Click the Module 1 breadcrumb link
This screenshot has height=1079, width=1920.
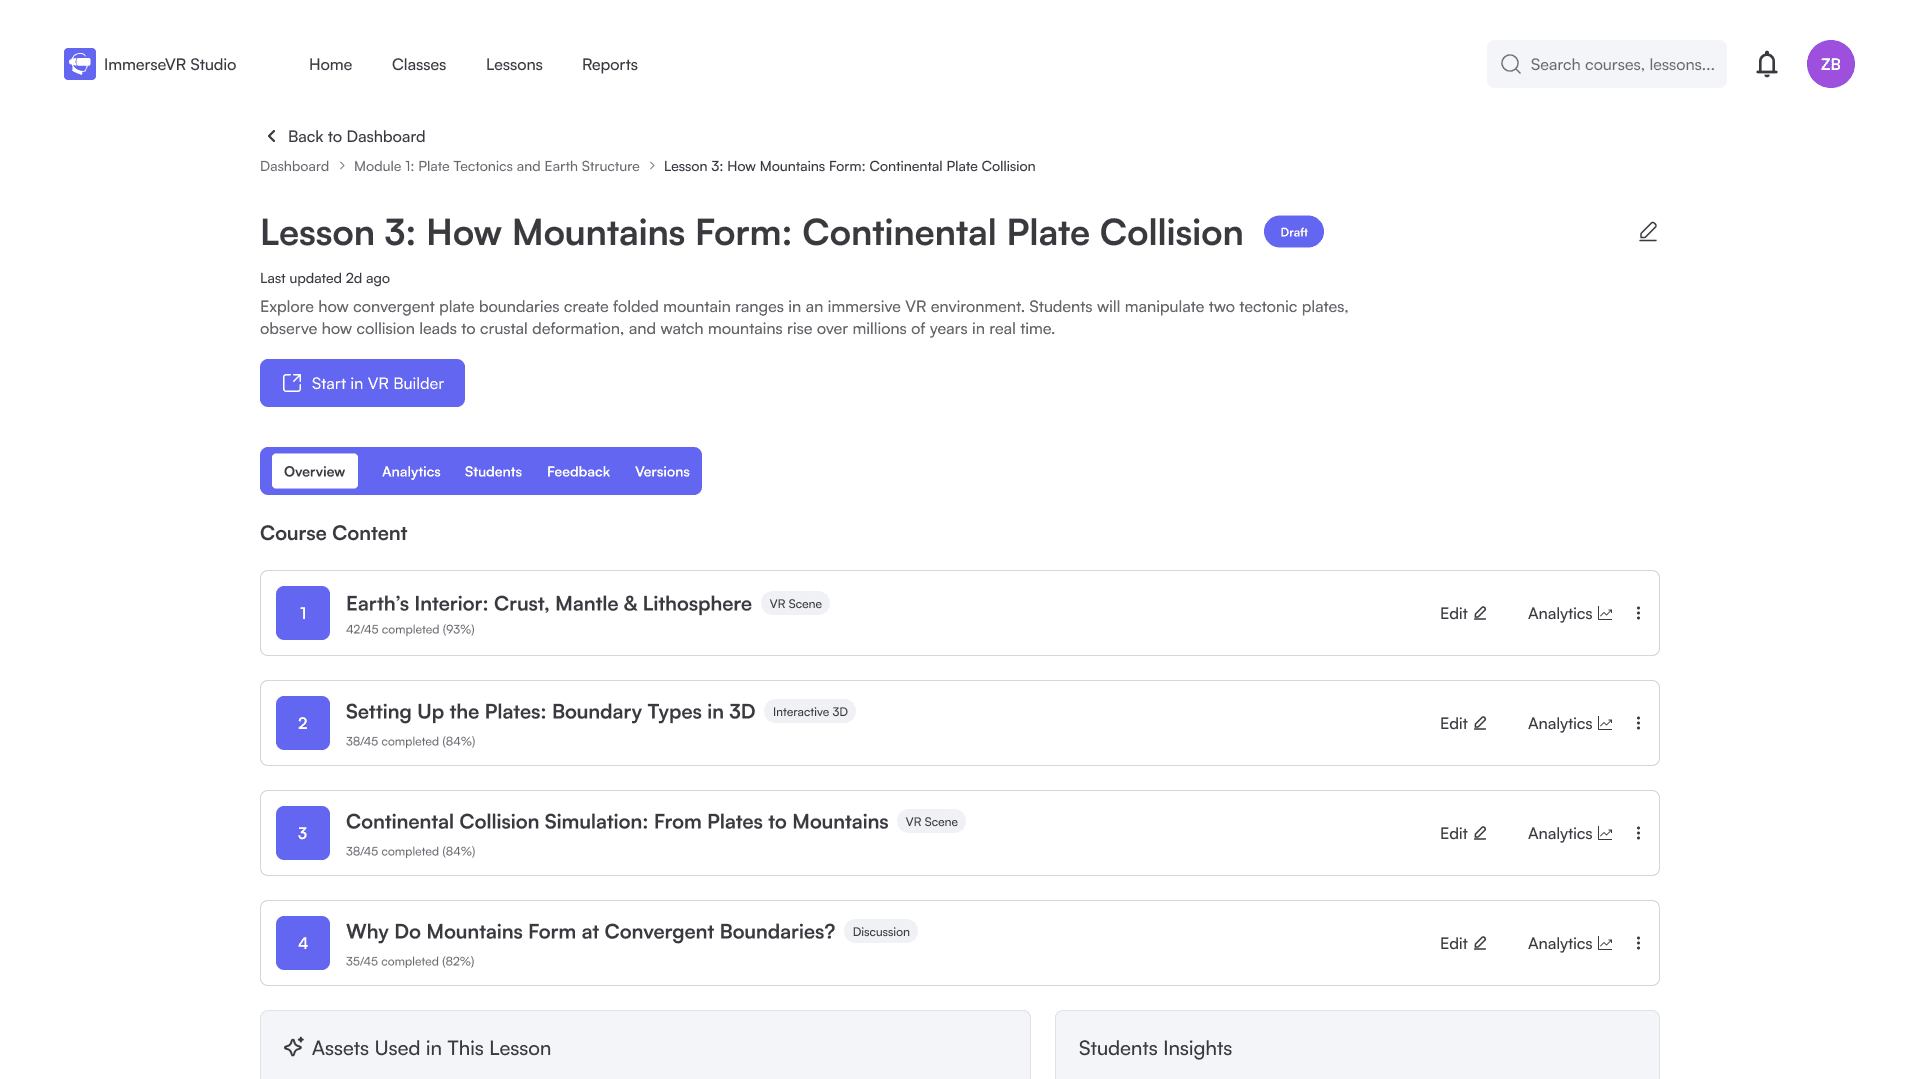496,166
